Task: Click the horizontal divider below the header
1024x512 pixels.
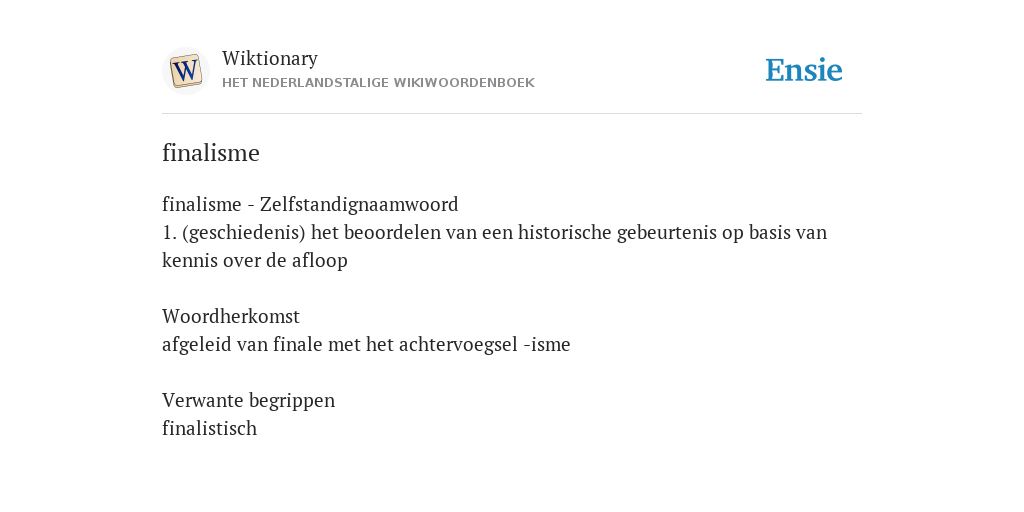Action: 512,114
